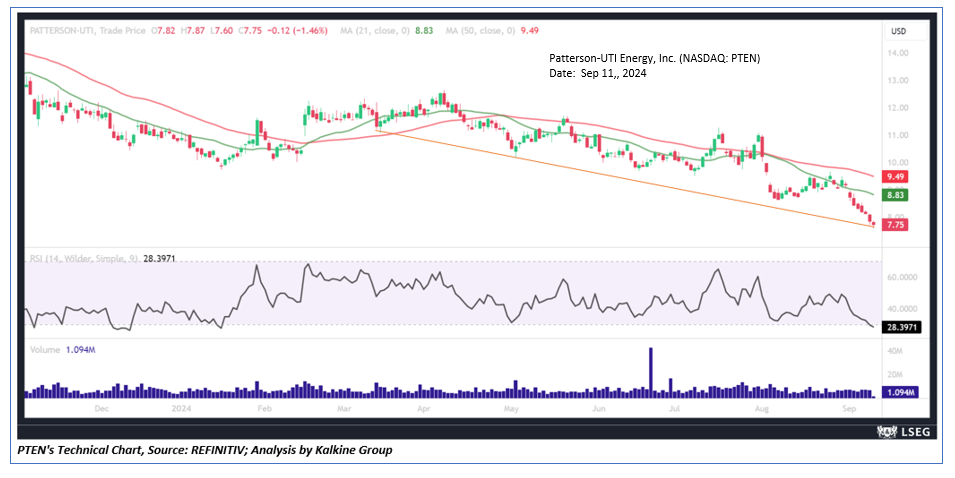Click the 12.00 price axis label
This screenshot has width=955, height=478.
point(898,108)
